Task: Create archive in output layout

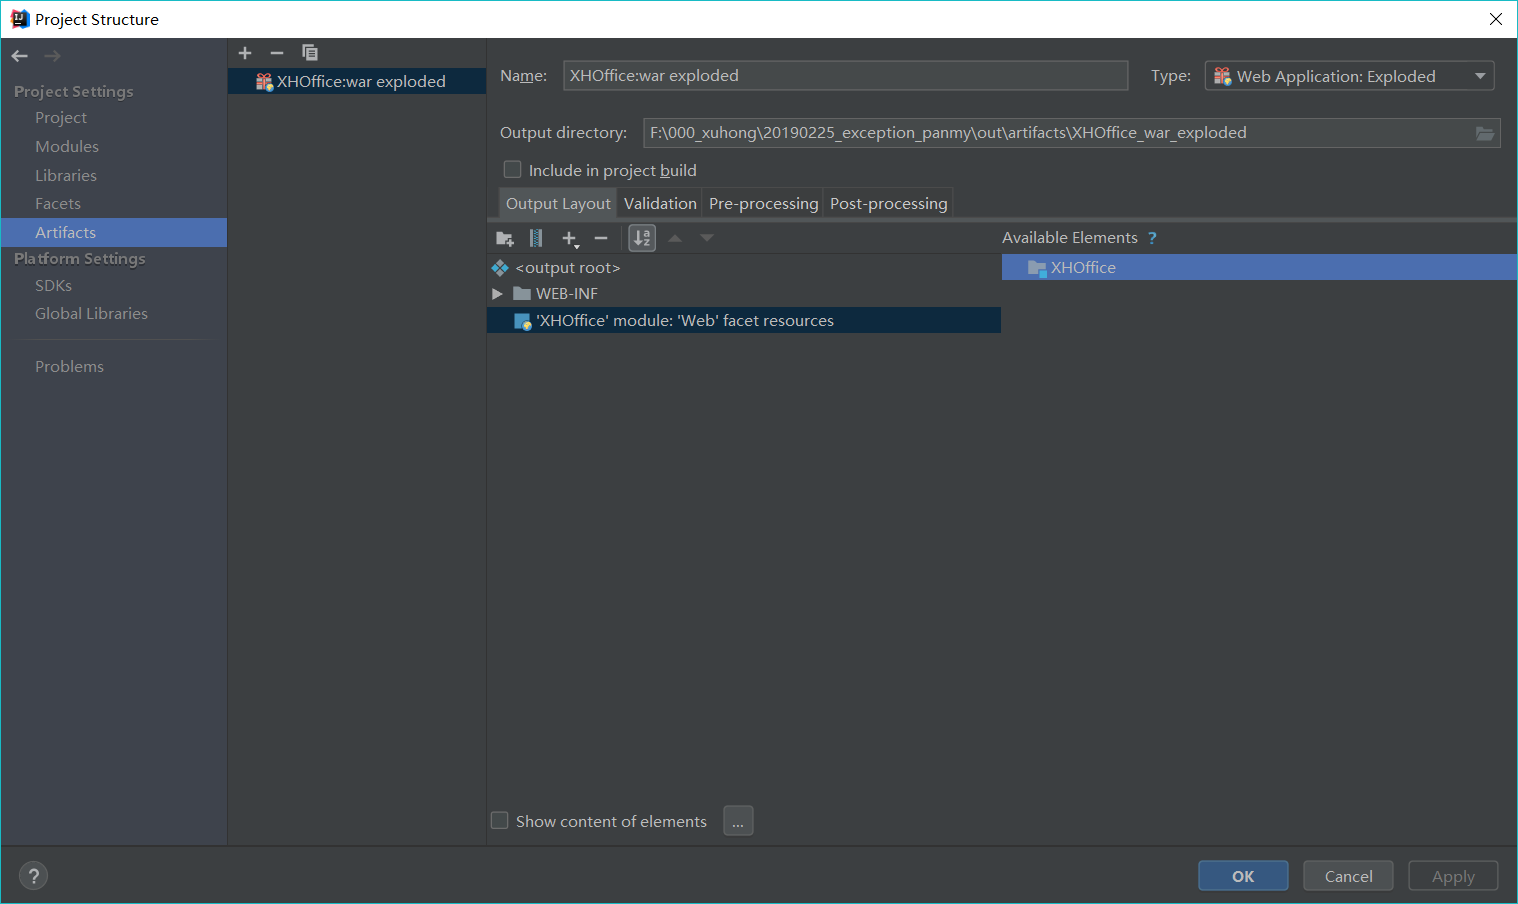Action: [x=536, y=238]
